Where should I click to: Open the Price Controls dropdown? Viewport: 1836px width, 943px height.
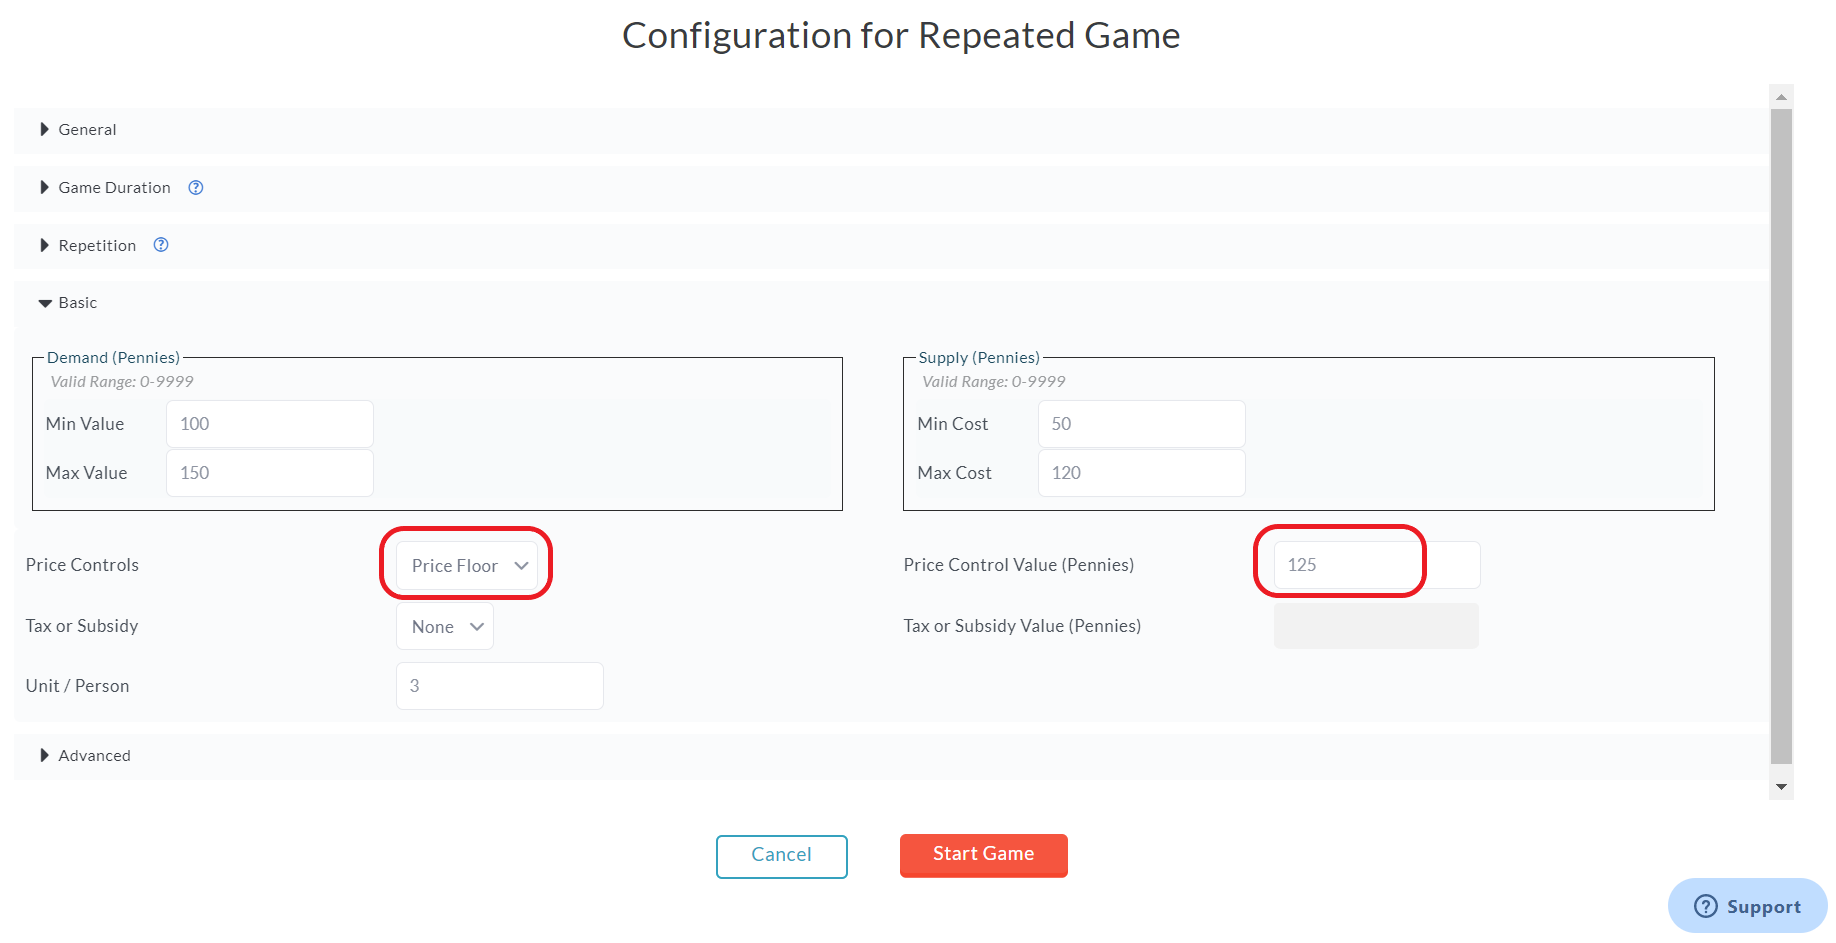coord(467,566)
